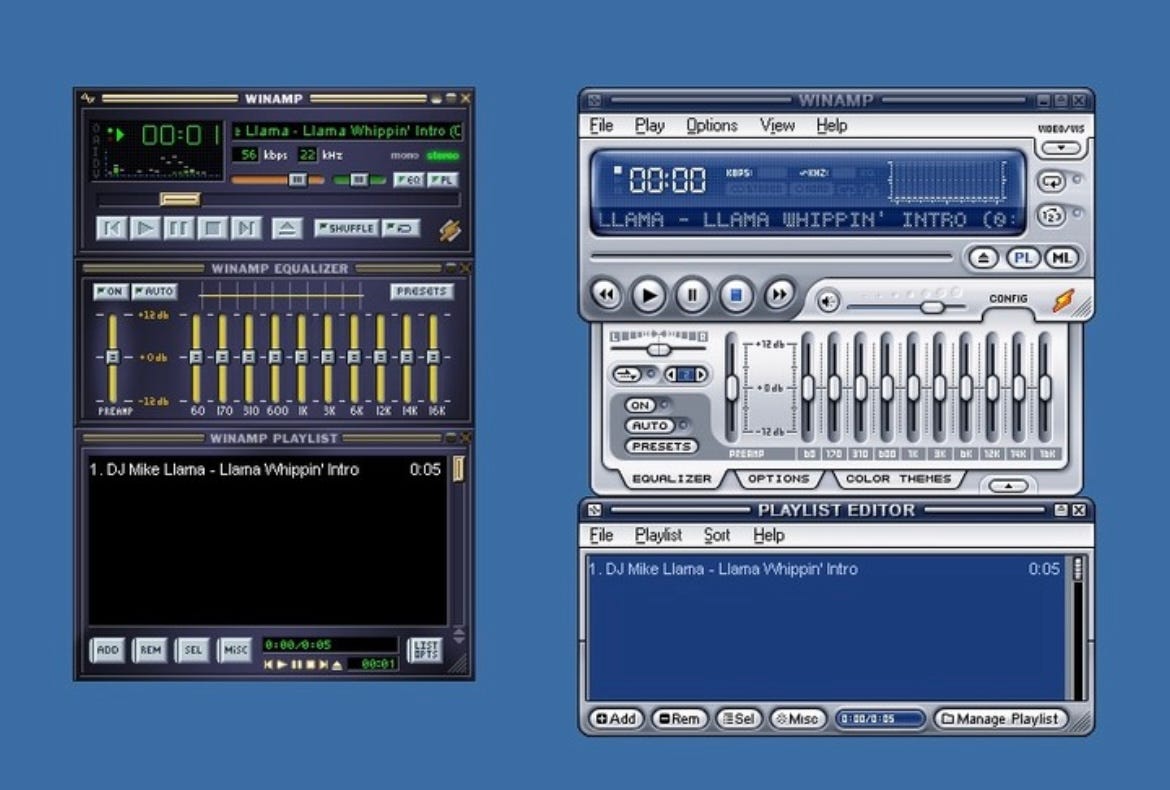This screenshot has width=1170, height=790.
Task: Click the 60 band slider in classic Equalizer
Action: pyautogui.click(x=196, y=357)
